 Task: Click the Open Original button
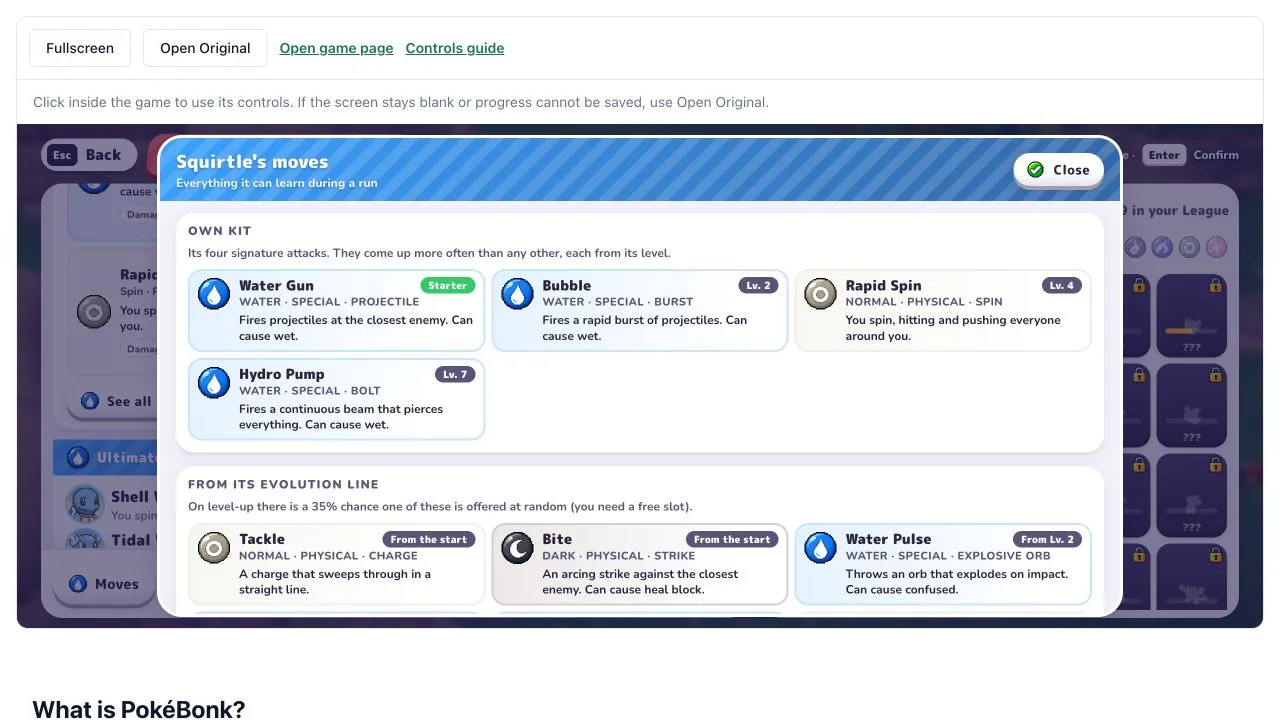(x=205, y=48)
